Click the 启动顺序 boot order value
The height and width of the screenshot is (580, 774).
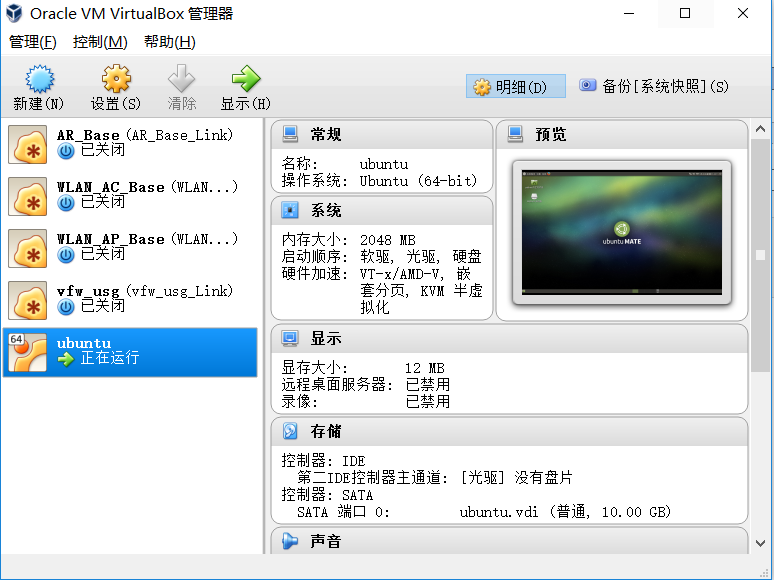coord(420,257)
